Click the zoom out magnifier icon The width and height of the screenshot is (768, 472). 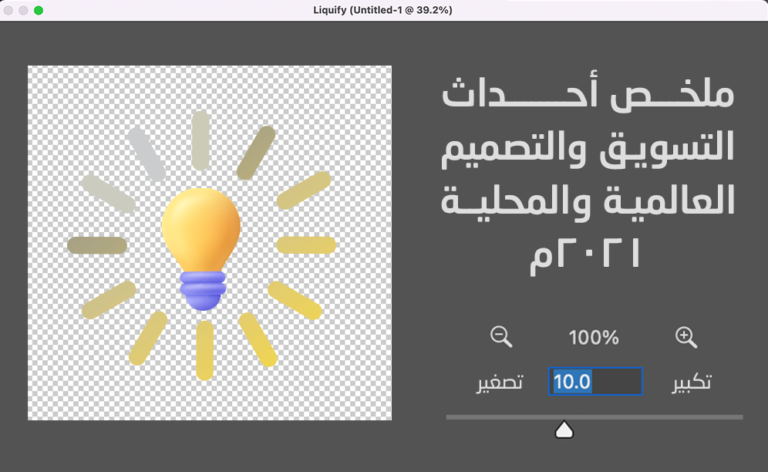coord(501,337)
